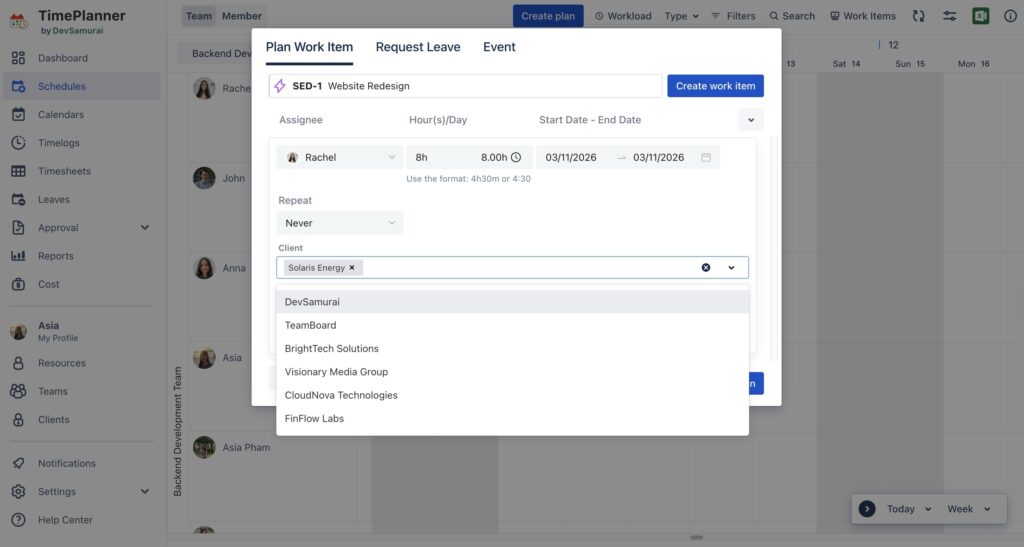1024x547 pixels.
Task: Click the Teams group icon
Action: click(18, 391)
